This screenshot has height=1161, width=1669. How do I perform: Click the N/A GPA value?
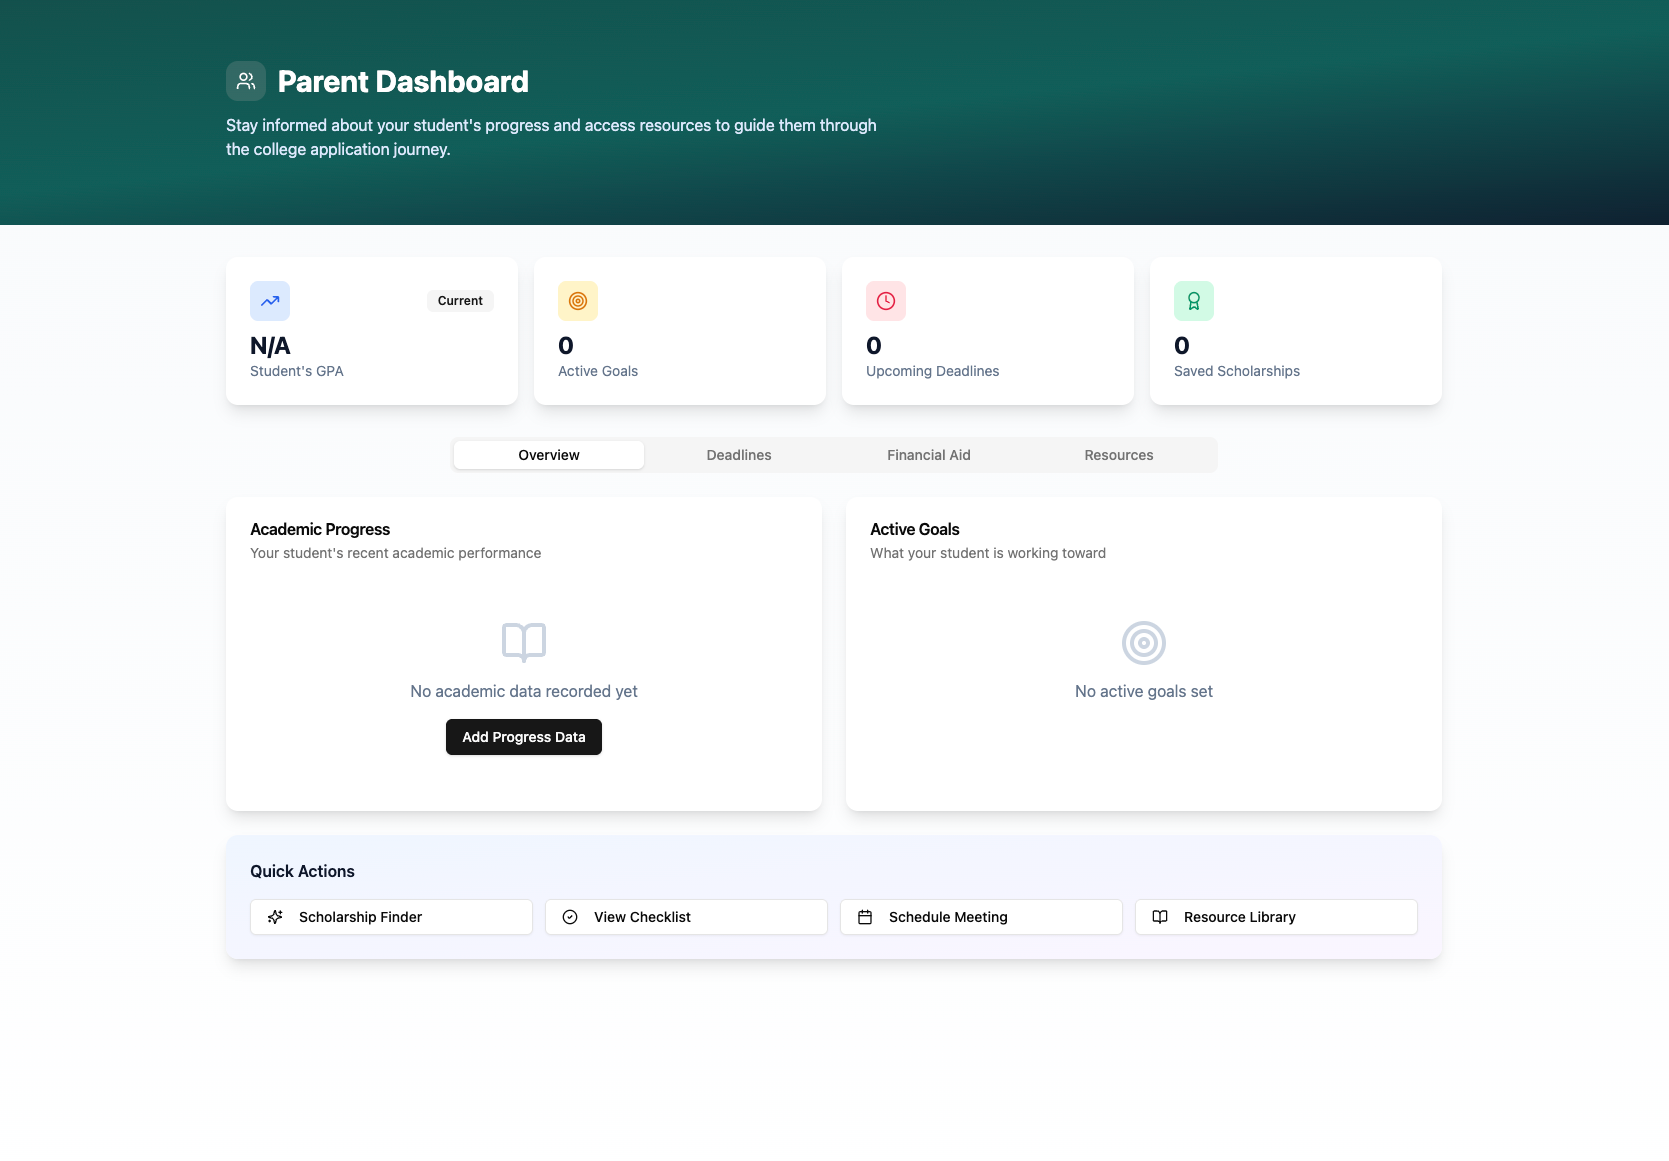pos(270,346)
